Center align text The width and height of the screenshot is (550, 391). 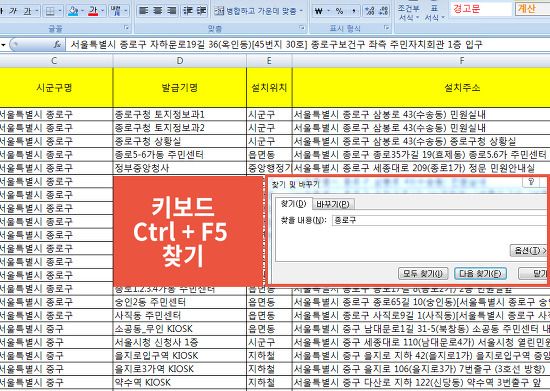[158, 11]
